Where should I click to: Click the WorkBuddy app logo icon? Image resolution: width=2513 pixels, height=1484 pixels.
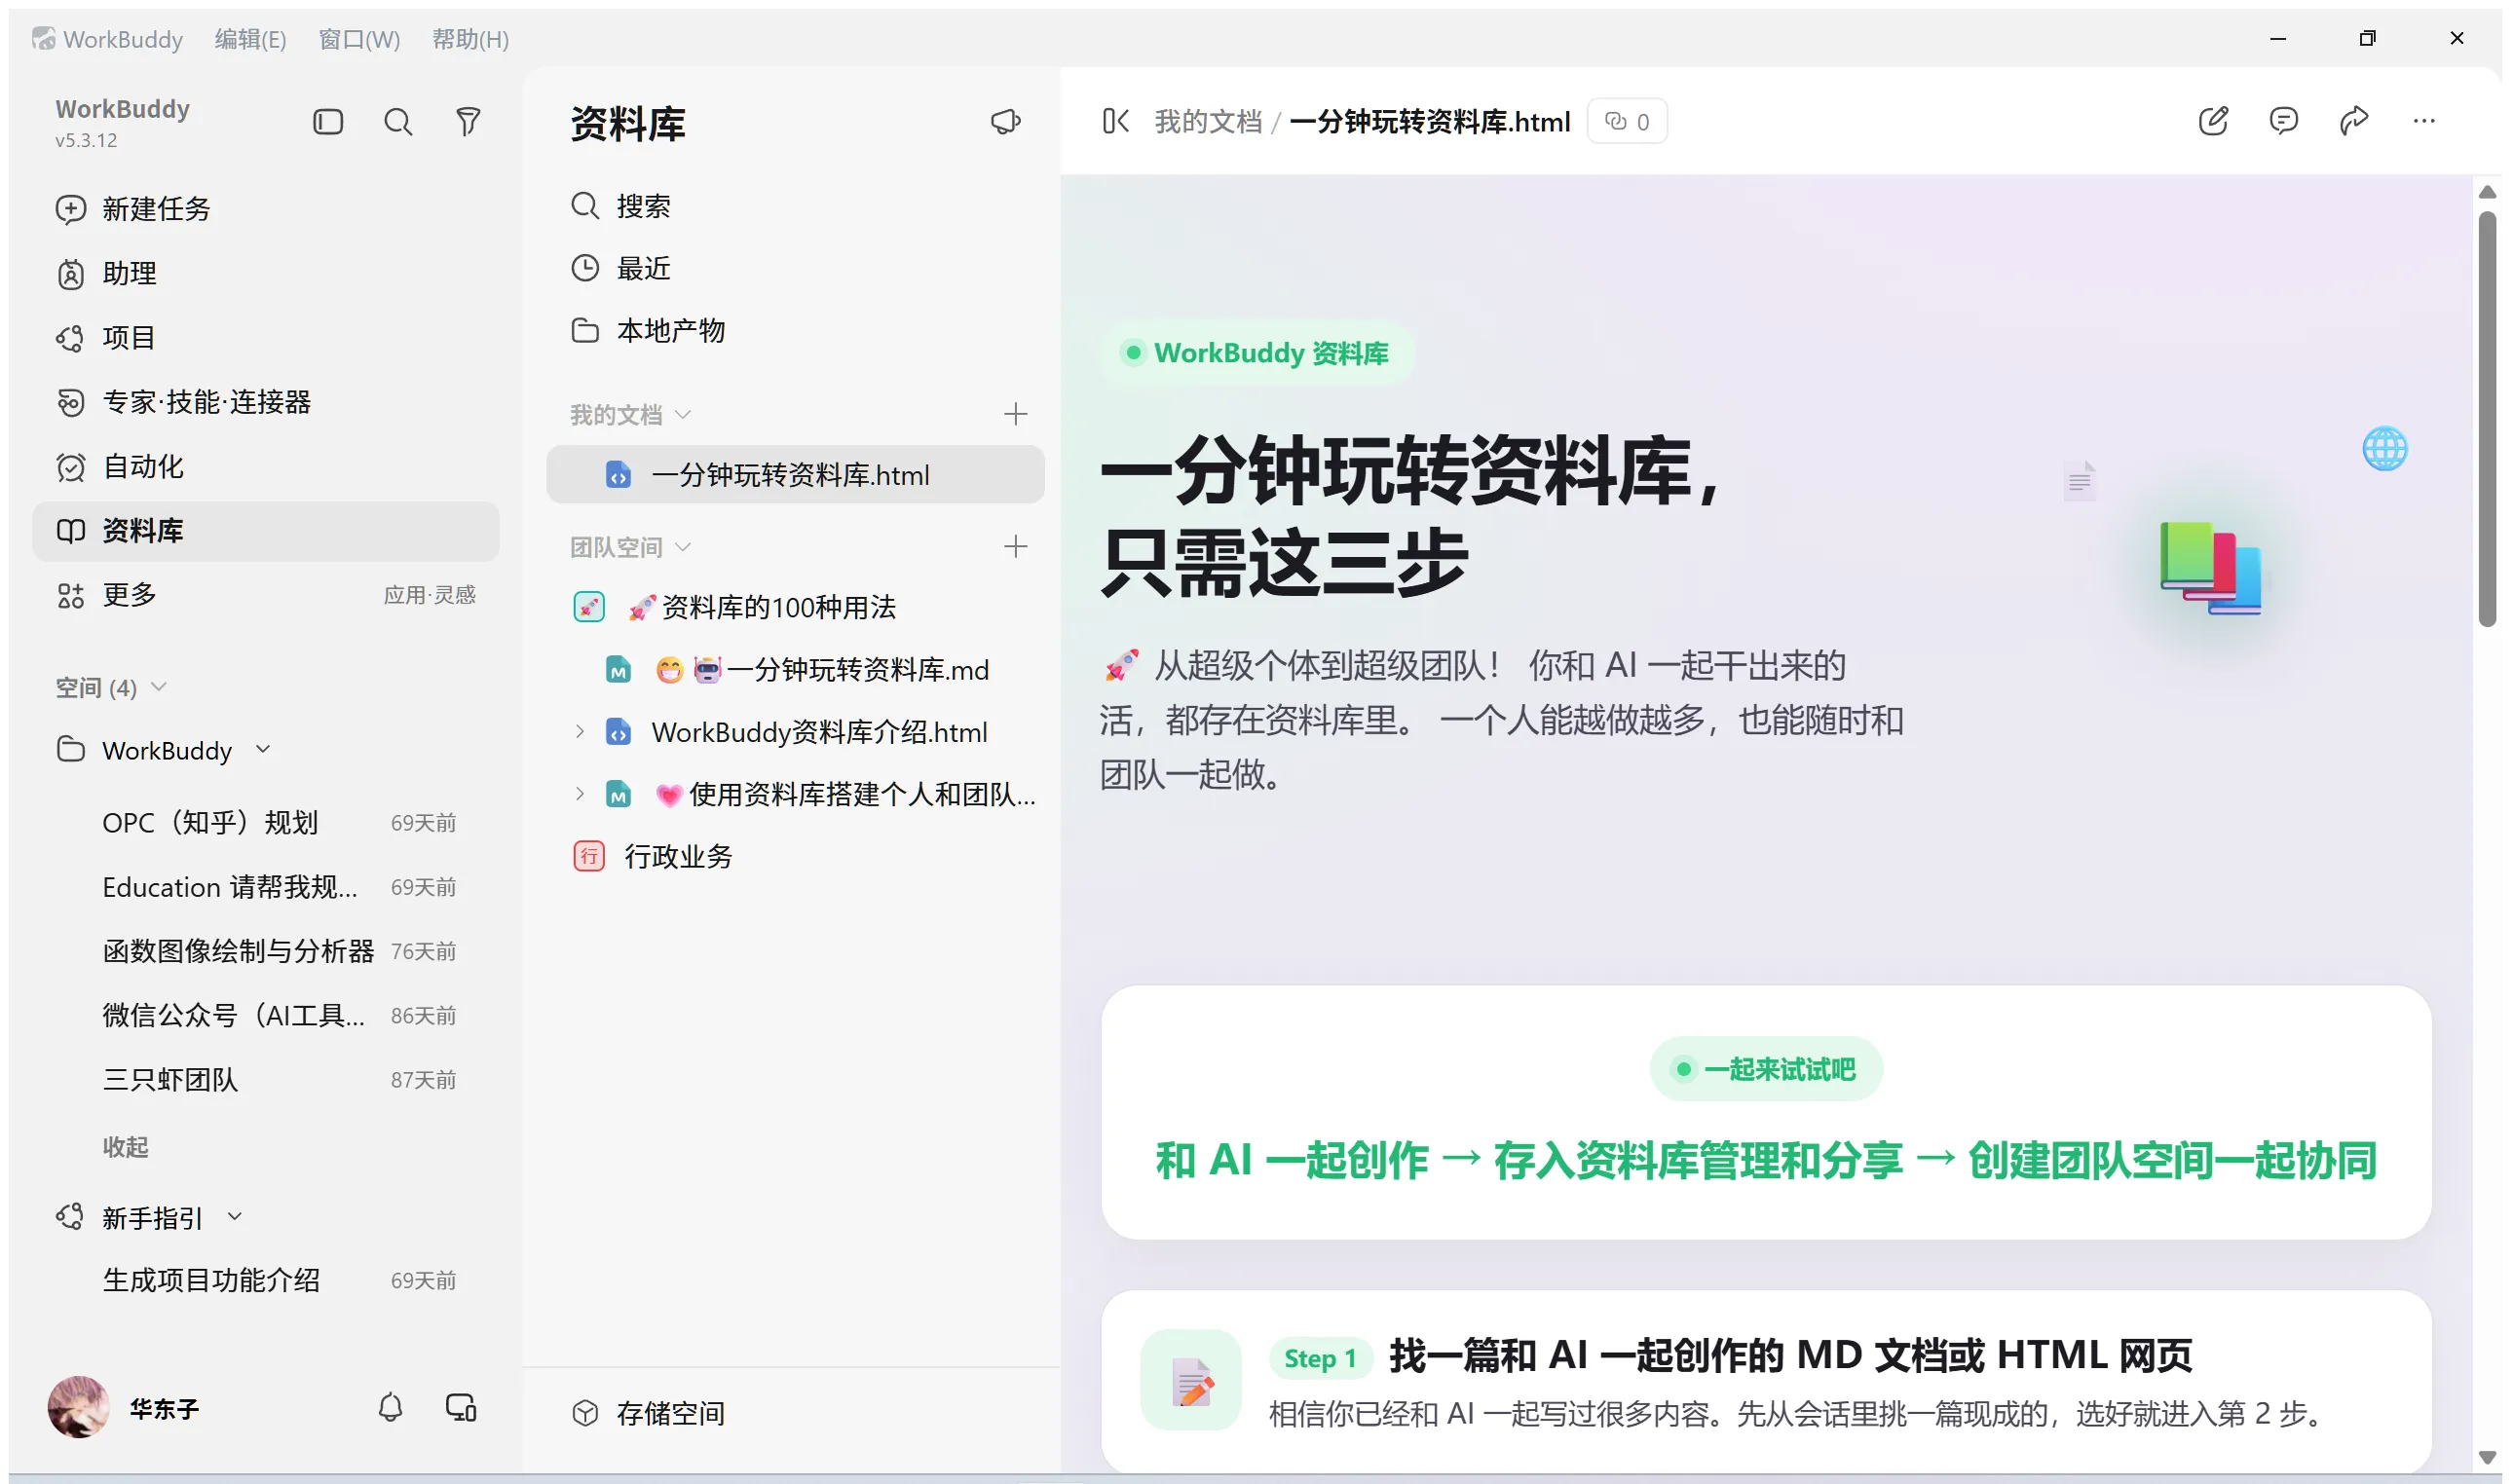click(x=43, y=39)
